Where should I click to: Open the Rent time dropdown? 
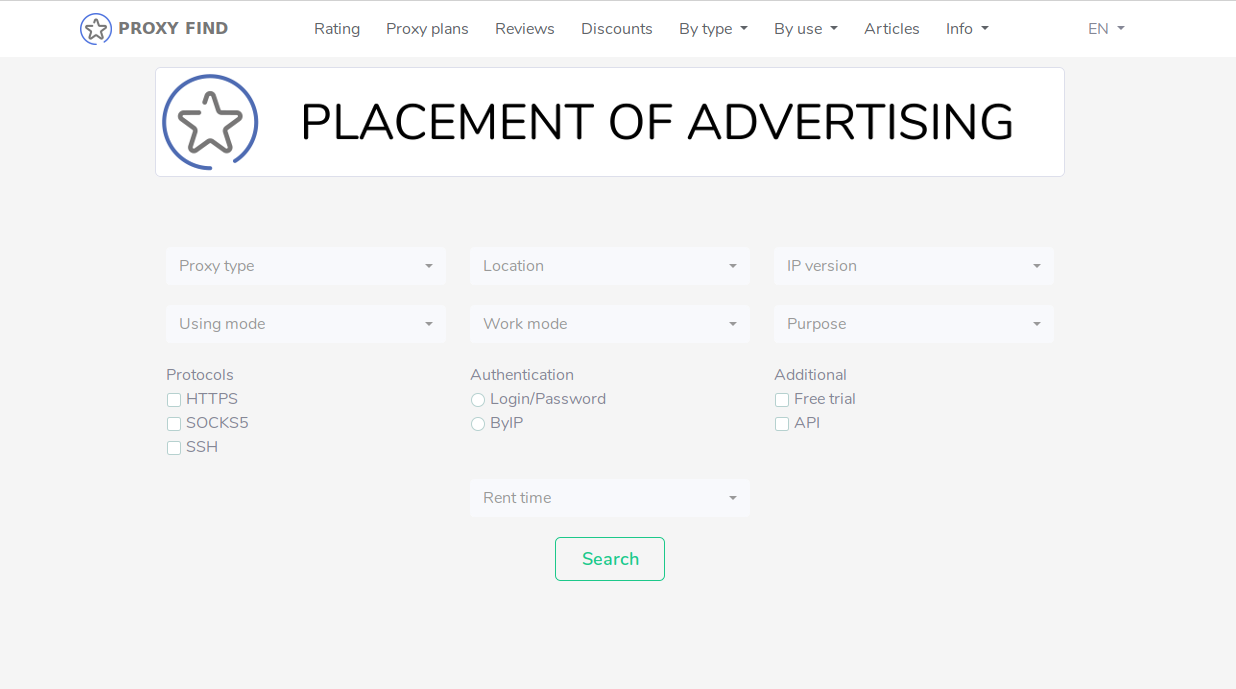609,497
